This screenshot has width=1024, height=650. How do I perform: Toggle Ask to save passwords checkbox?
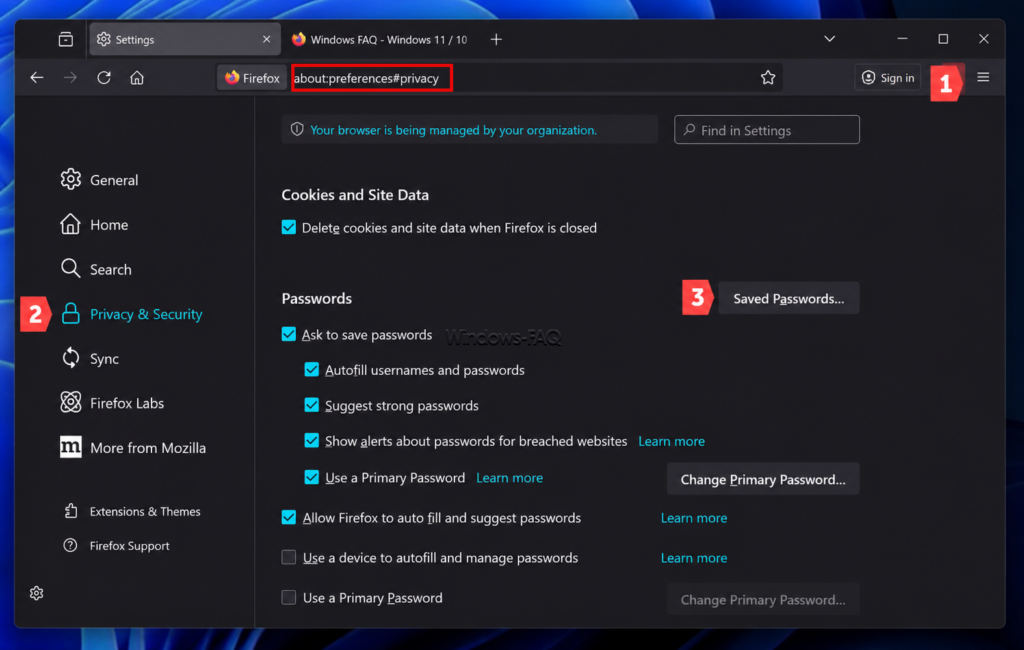[289, 334]
